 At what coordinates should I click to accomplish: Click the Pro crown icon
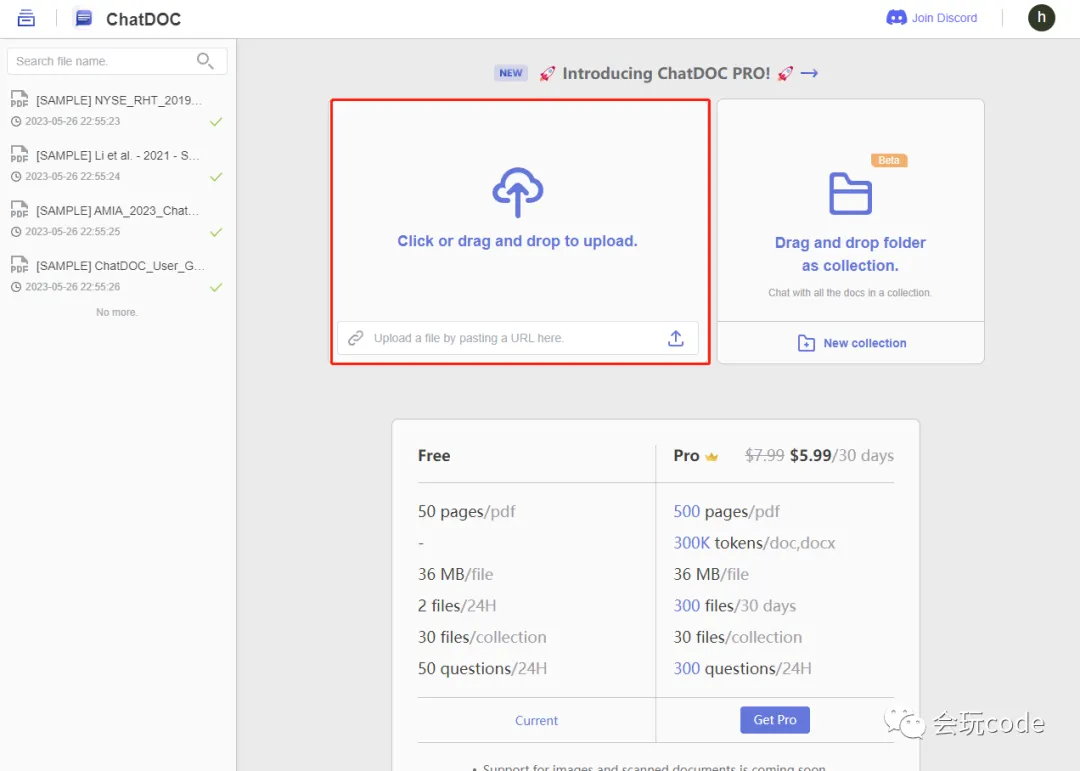click(712, 456)
